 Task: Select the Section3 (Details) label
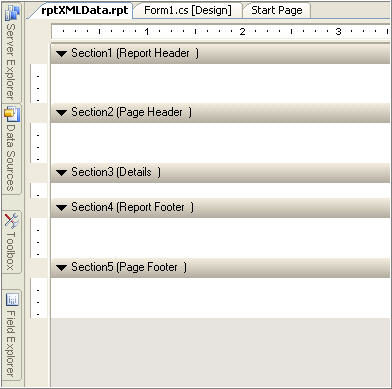[116, 172]
